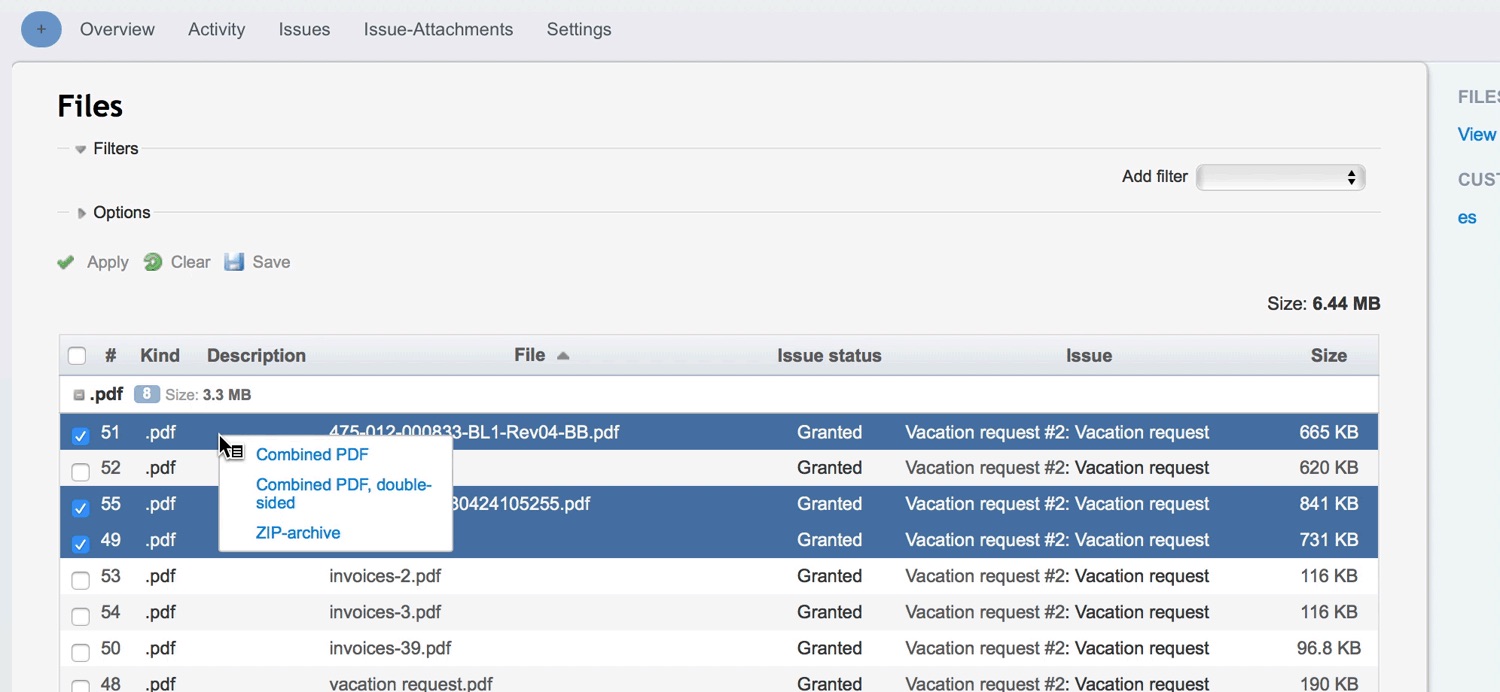1500x692 pixels.
Task: Click the sort arrow beside File header
Action: tap(563, 356)
